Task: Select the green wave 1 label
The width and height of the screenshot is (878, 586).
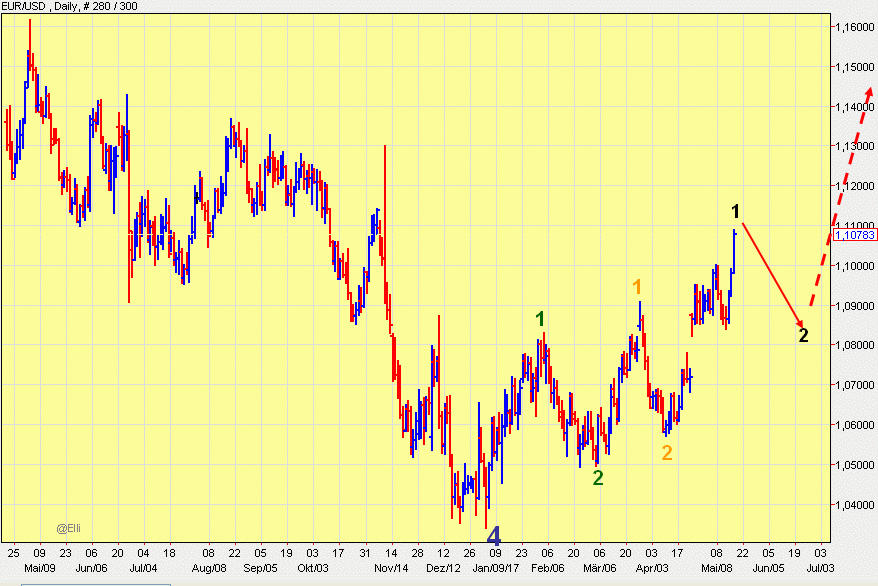Action: pos(540,319)
